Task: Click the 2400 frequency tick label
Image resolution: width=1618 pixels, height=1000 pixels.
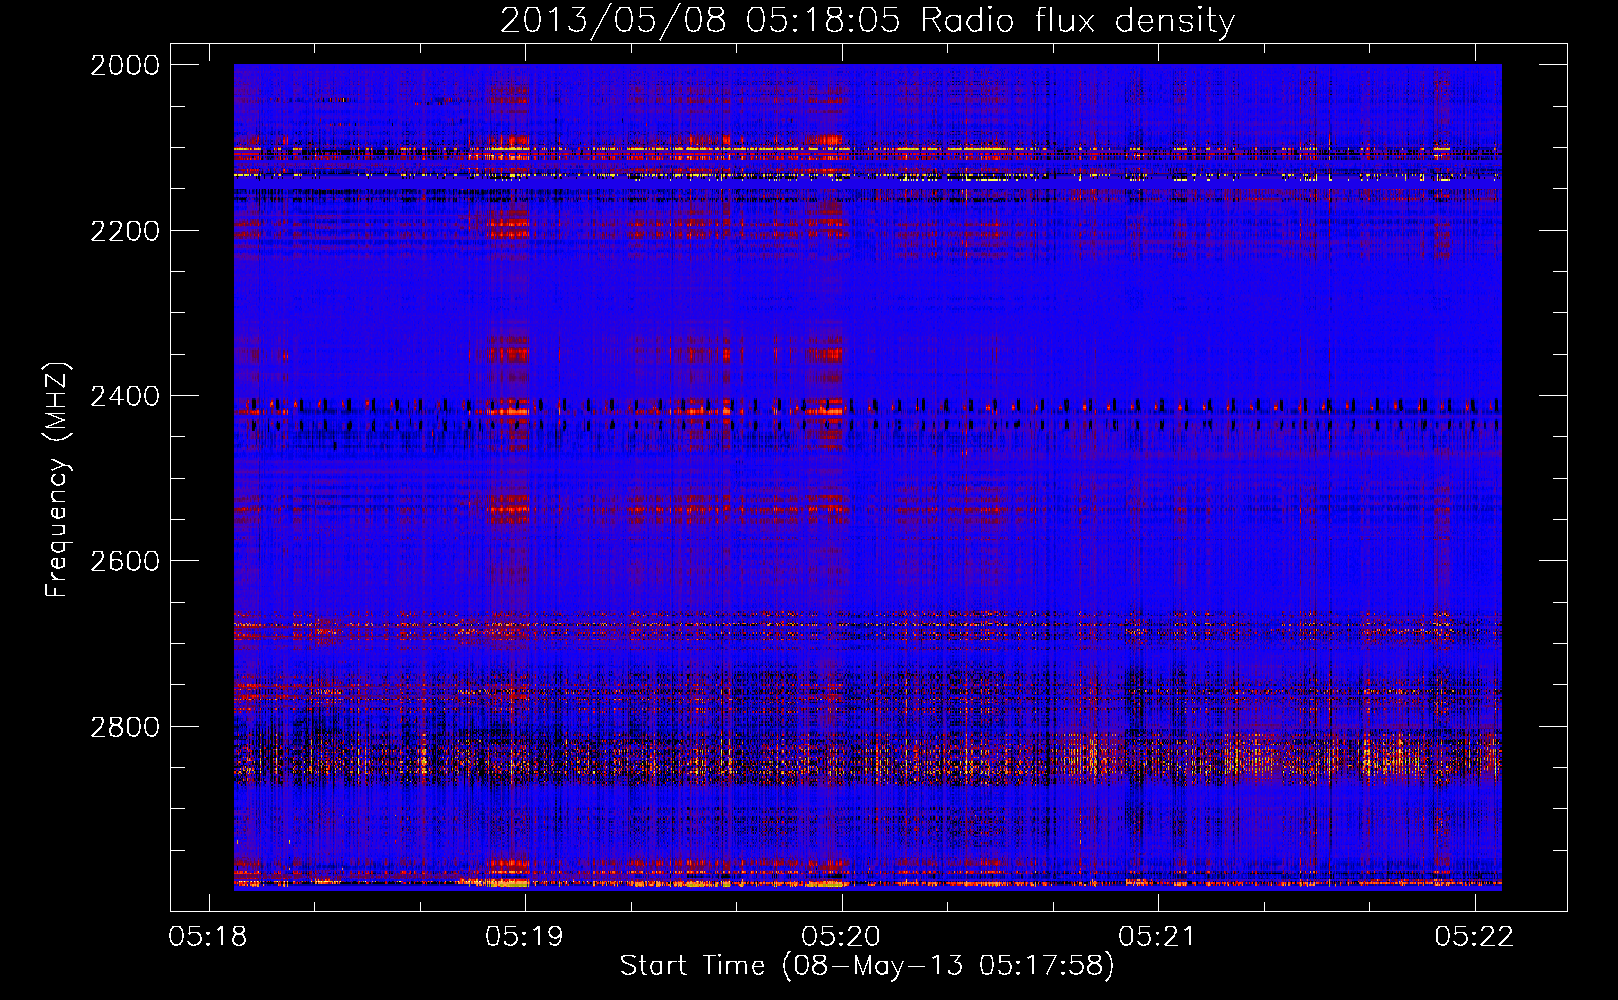Action: click(125, 397)
